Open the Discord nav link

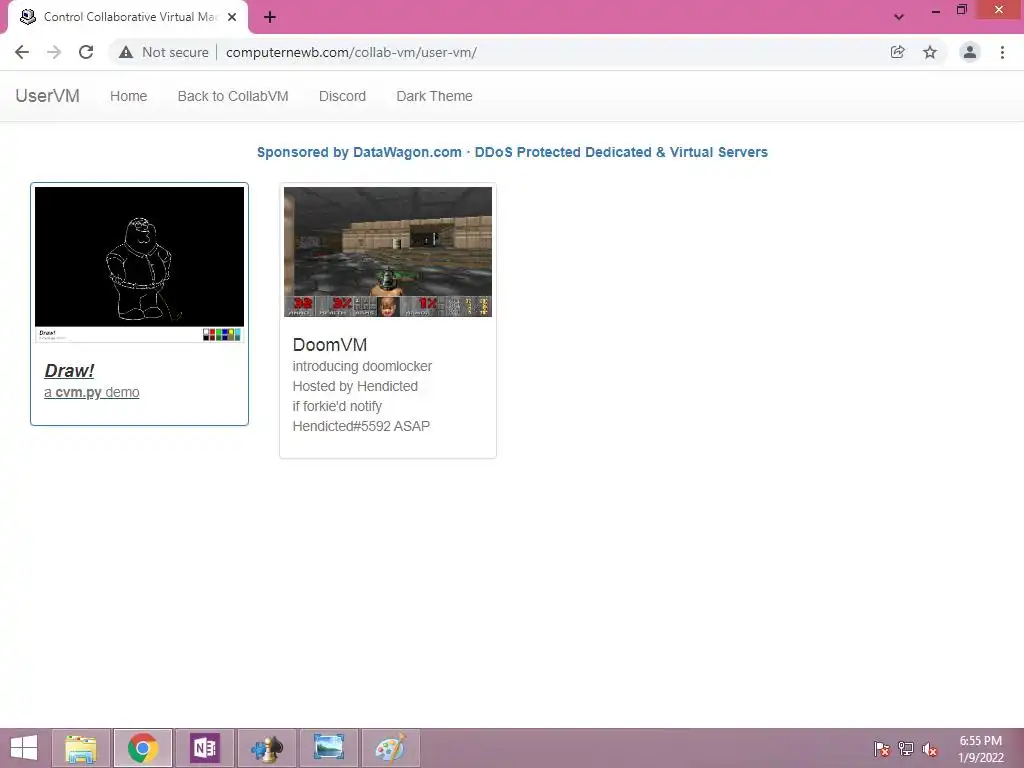(342, 96)
